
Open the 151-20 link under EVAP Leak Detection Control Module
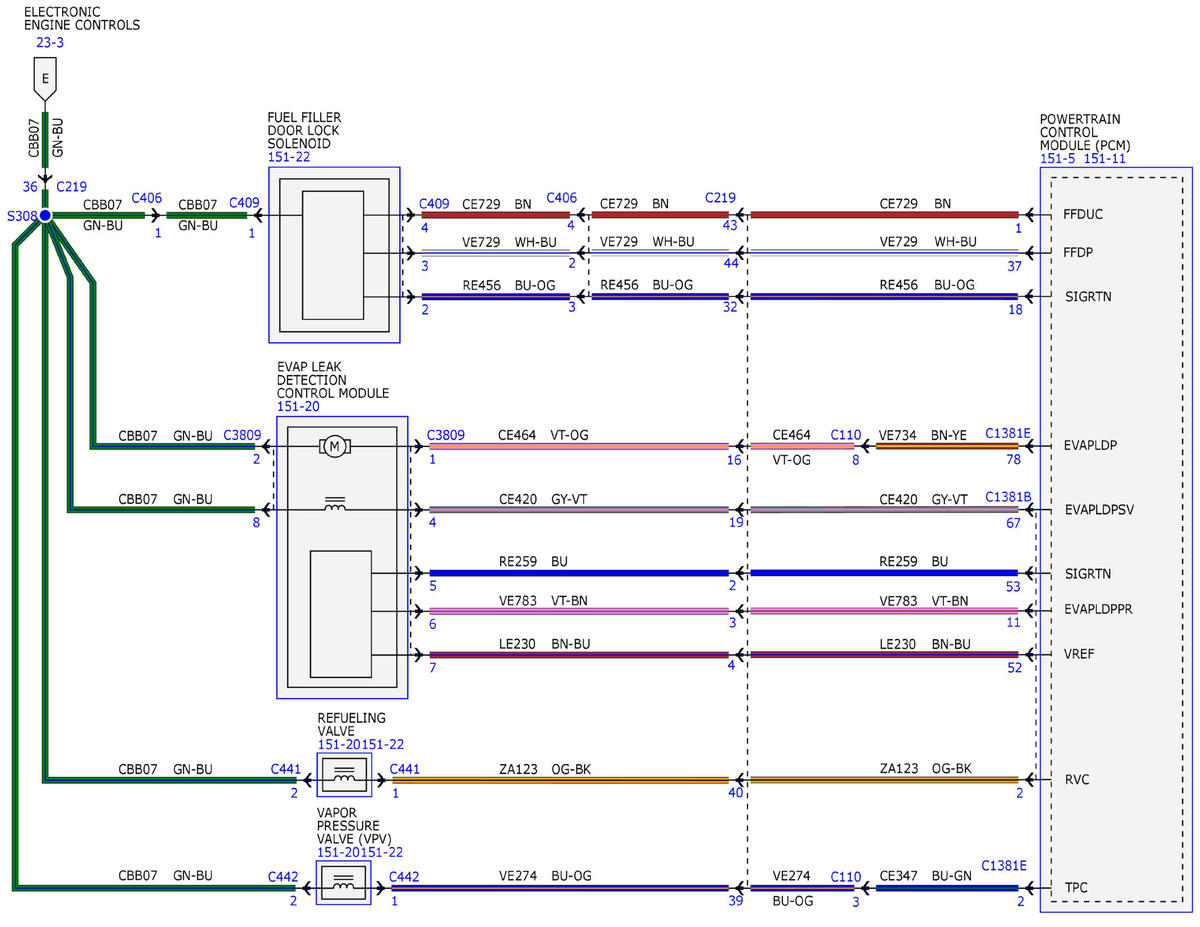298,407
